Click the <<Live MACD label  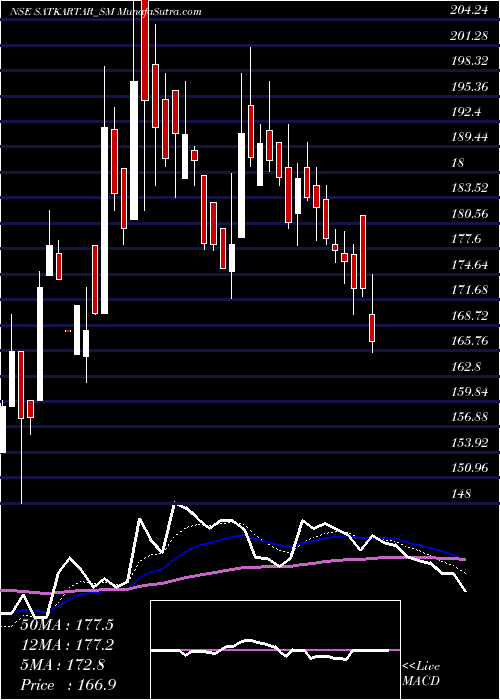[421, 674]
